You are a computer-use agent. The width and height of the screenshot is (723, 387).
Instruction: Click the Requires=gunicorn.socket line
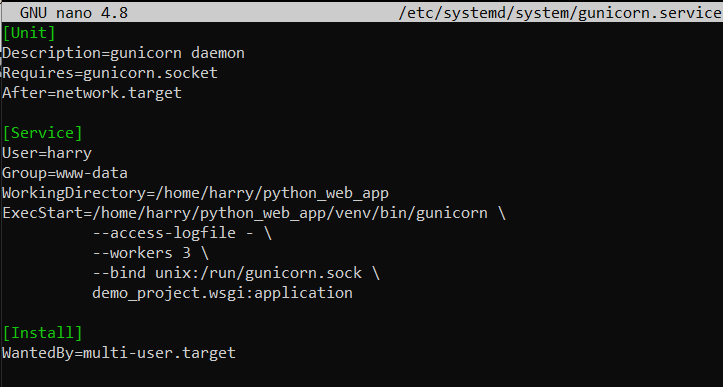coord(110,73)
